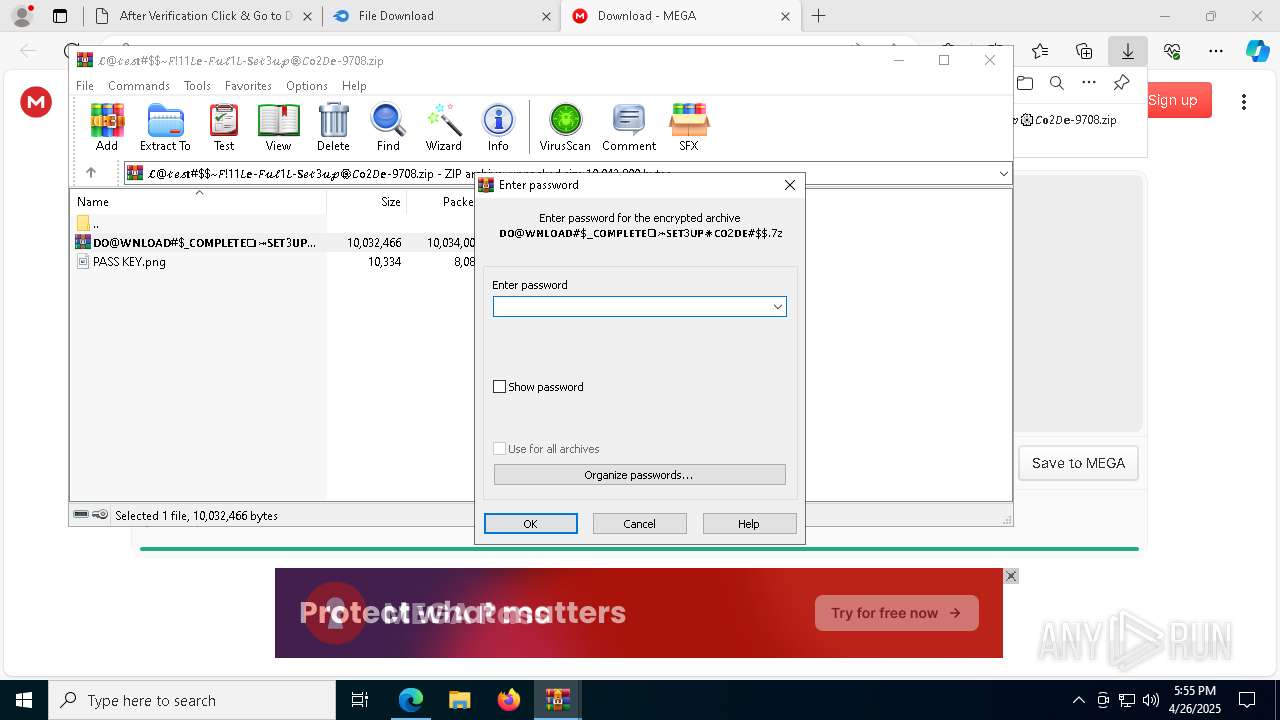Open the Options menu
The height and width of the screenshot is (720, 1280).
tap(307, 86)
